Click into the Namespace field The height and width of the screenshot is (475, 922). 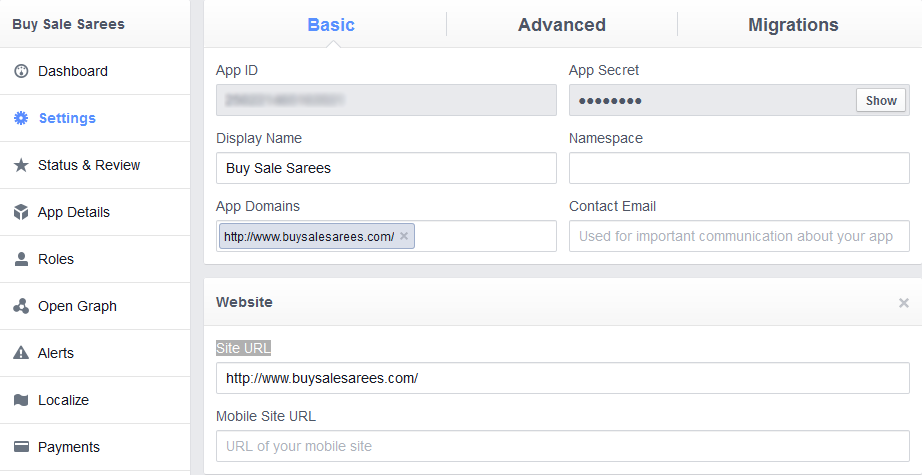739,168
